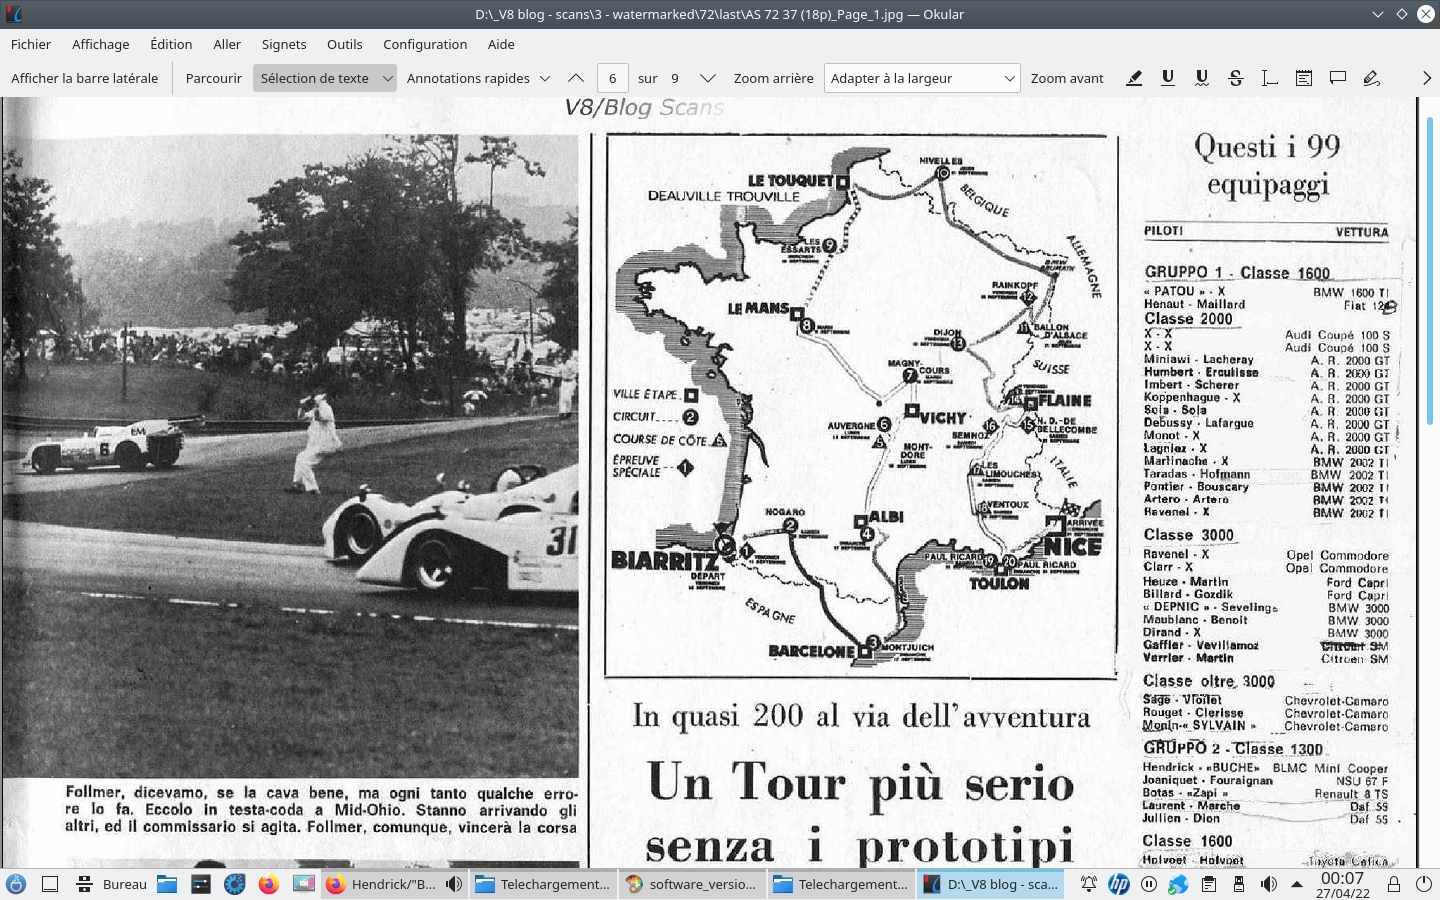Expand the toolbar overflow chevron

coord(1427,78)
